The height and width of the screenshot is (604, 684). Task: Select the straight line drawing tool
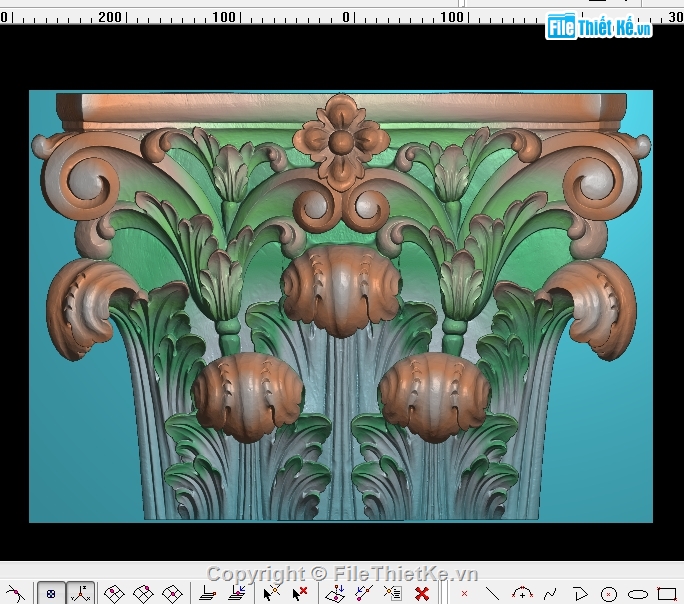pos(492,594)
